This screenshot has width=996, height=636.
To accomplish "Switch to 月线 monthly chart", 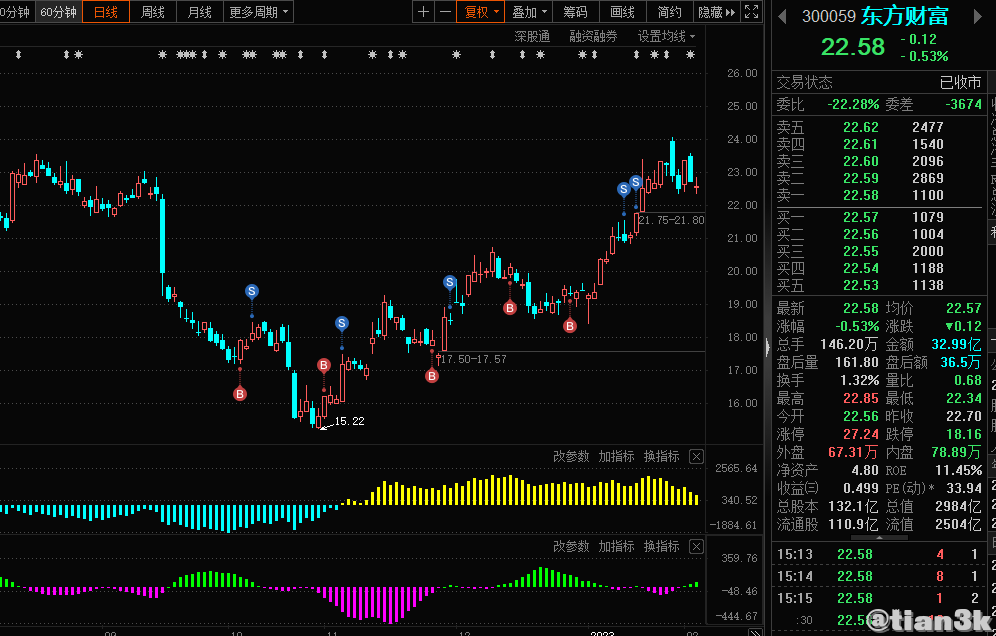I will 199,12.
